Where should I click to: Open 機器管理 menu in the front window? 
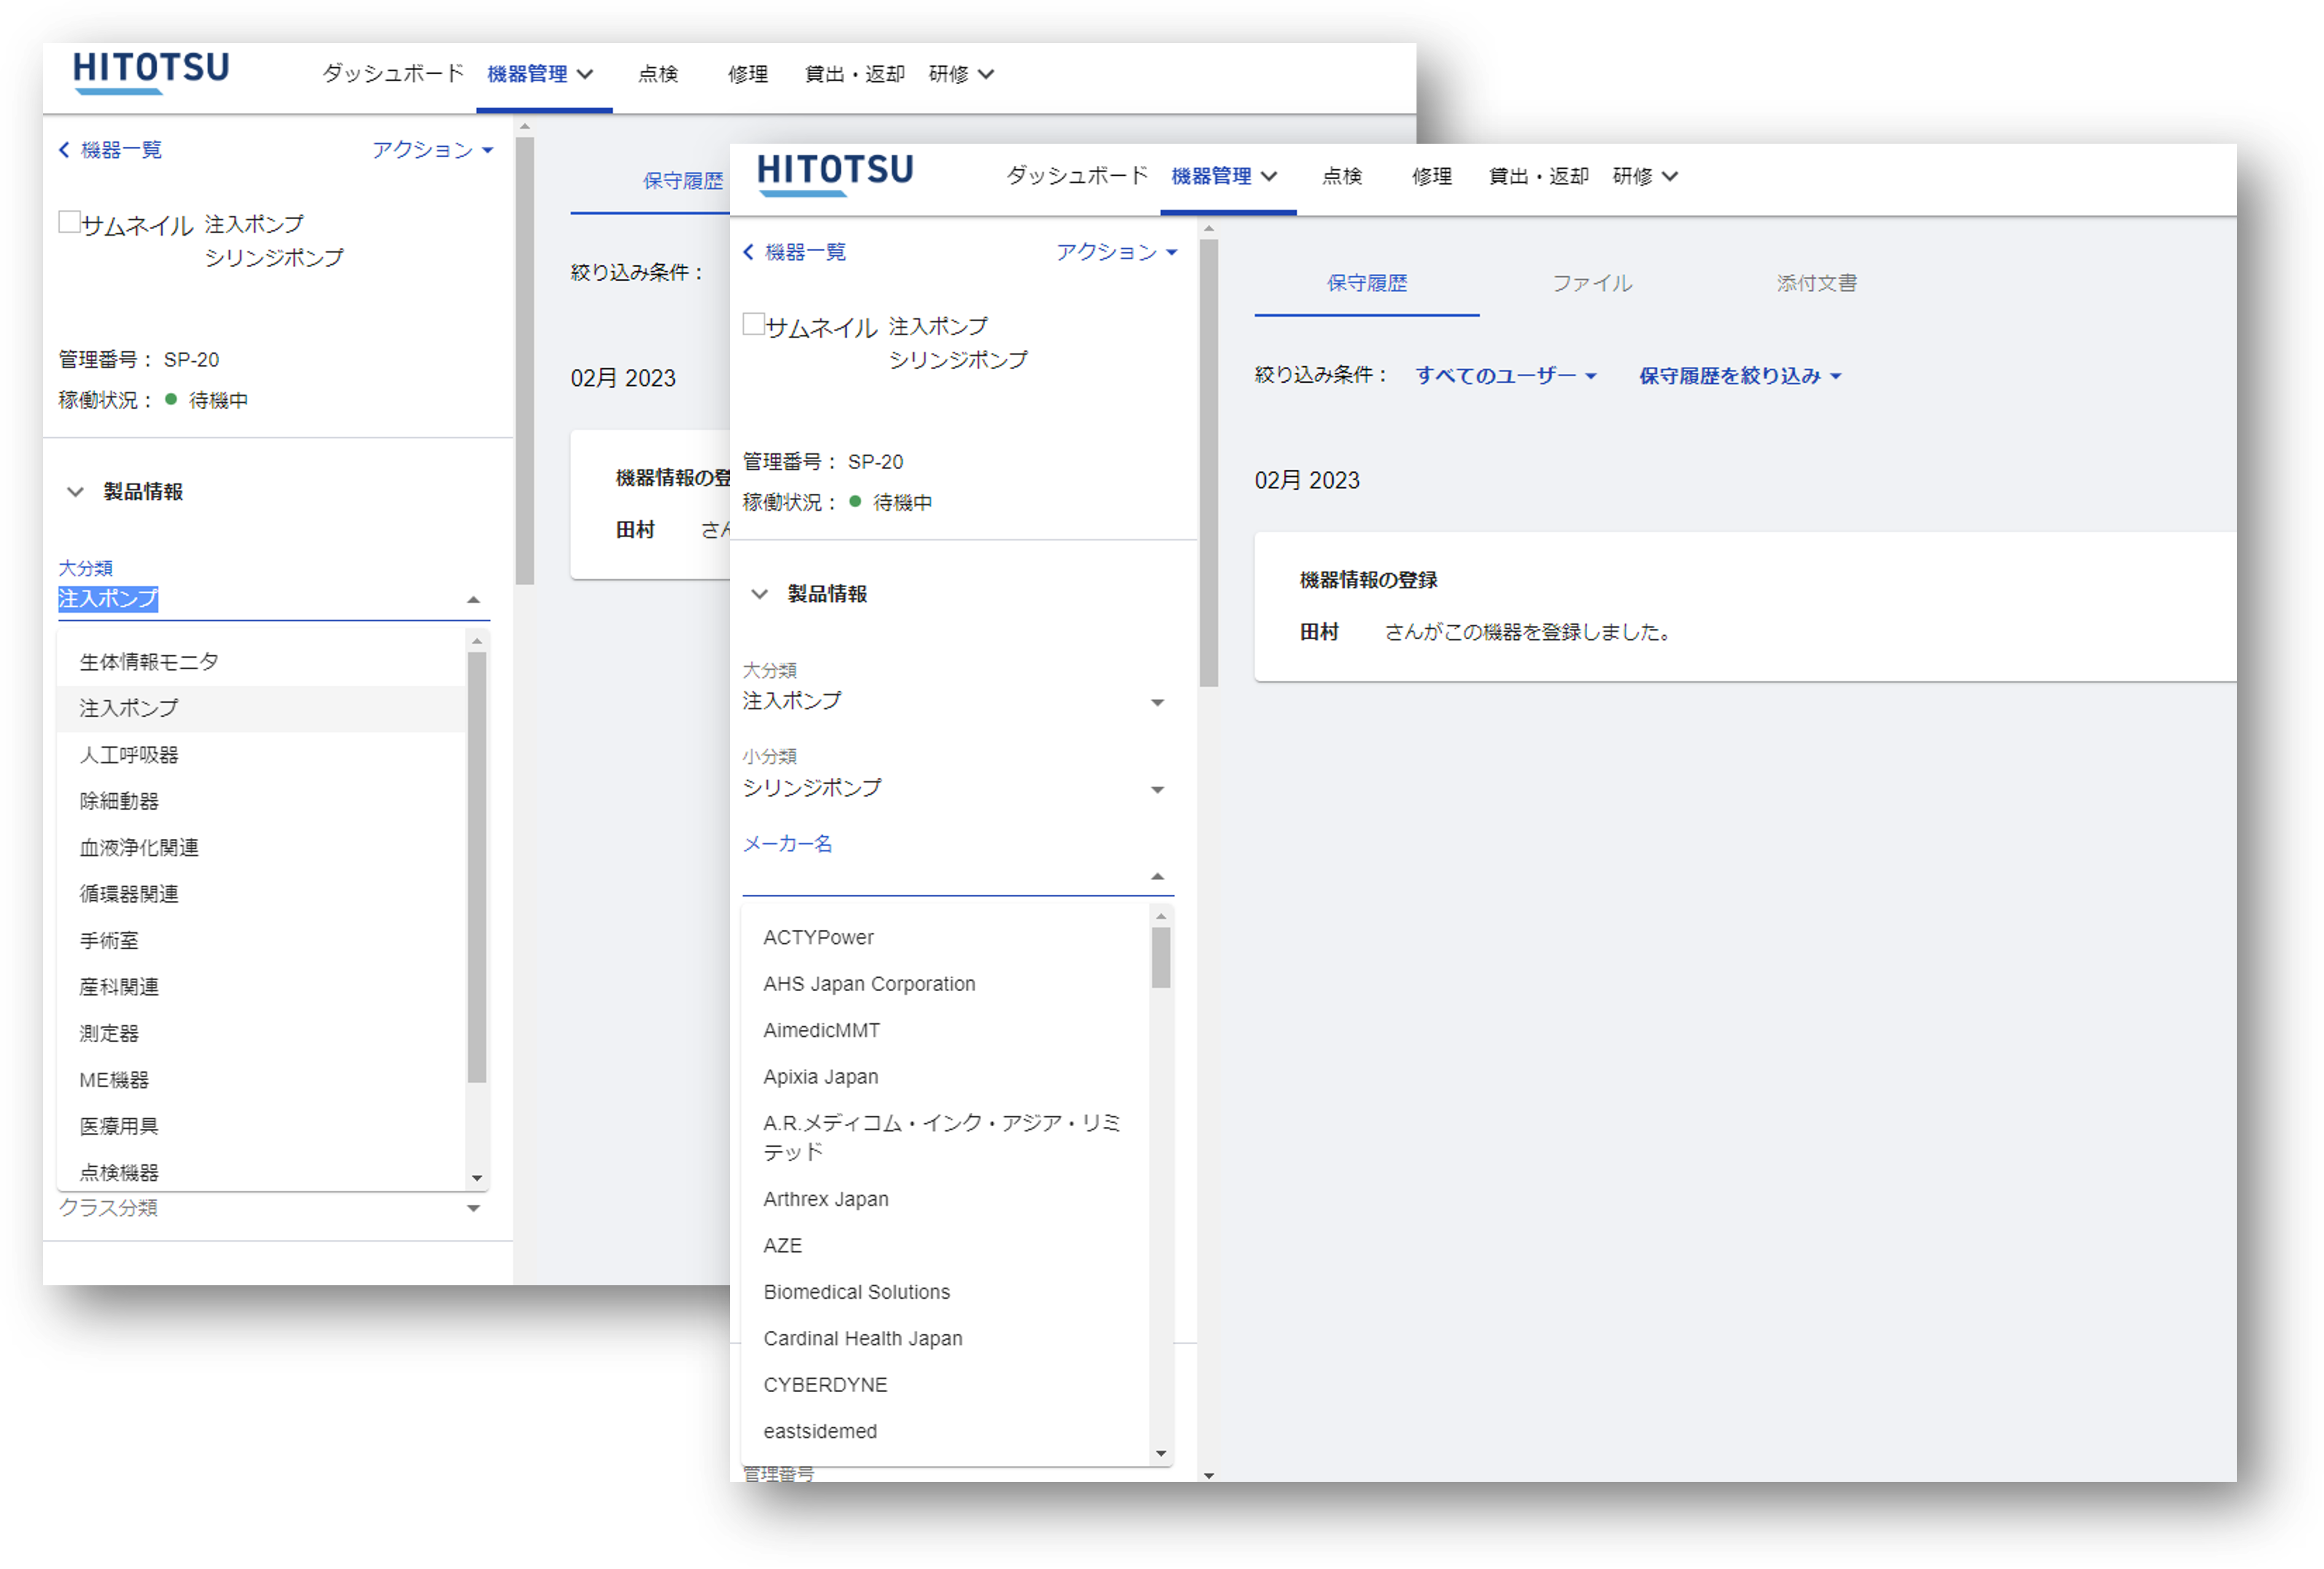coord(1225,176)
